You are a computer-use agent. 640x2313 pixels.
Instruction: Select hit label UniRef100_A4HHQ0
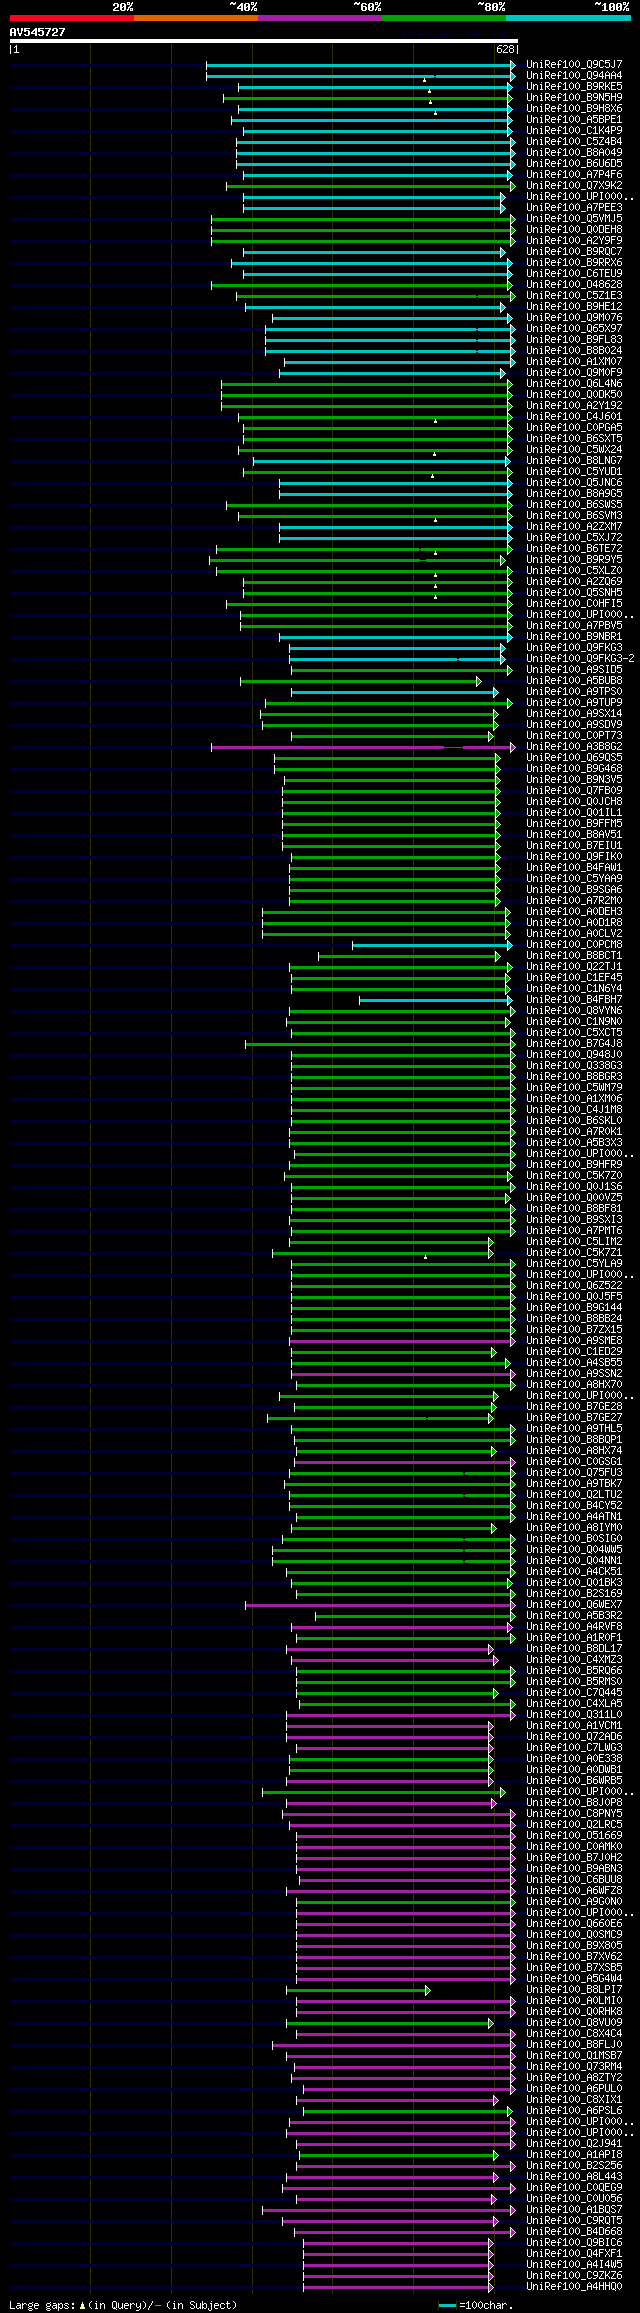pyautogui.click(x=574, y=2286)
